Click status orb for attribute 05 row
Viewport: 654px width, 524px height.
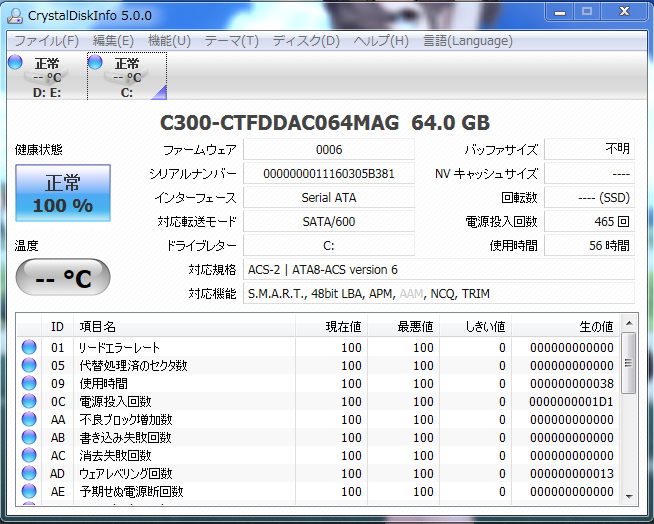click(x=29, y=365)
